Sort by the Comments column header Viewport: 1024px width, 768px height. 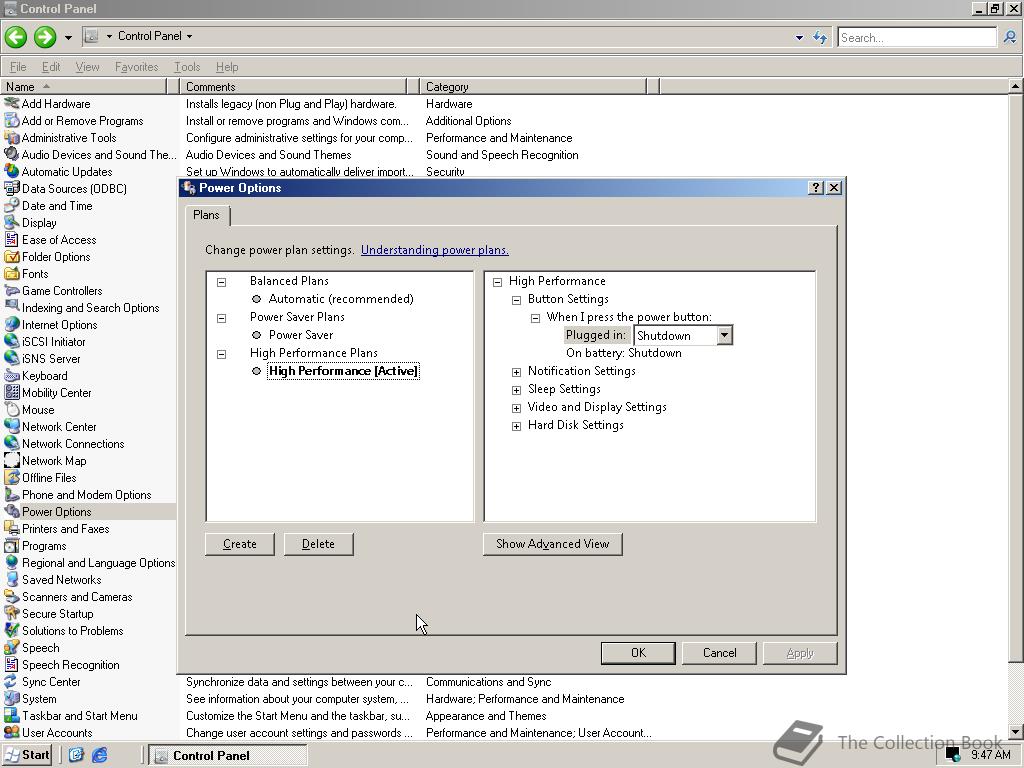point(293,86)
